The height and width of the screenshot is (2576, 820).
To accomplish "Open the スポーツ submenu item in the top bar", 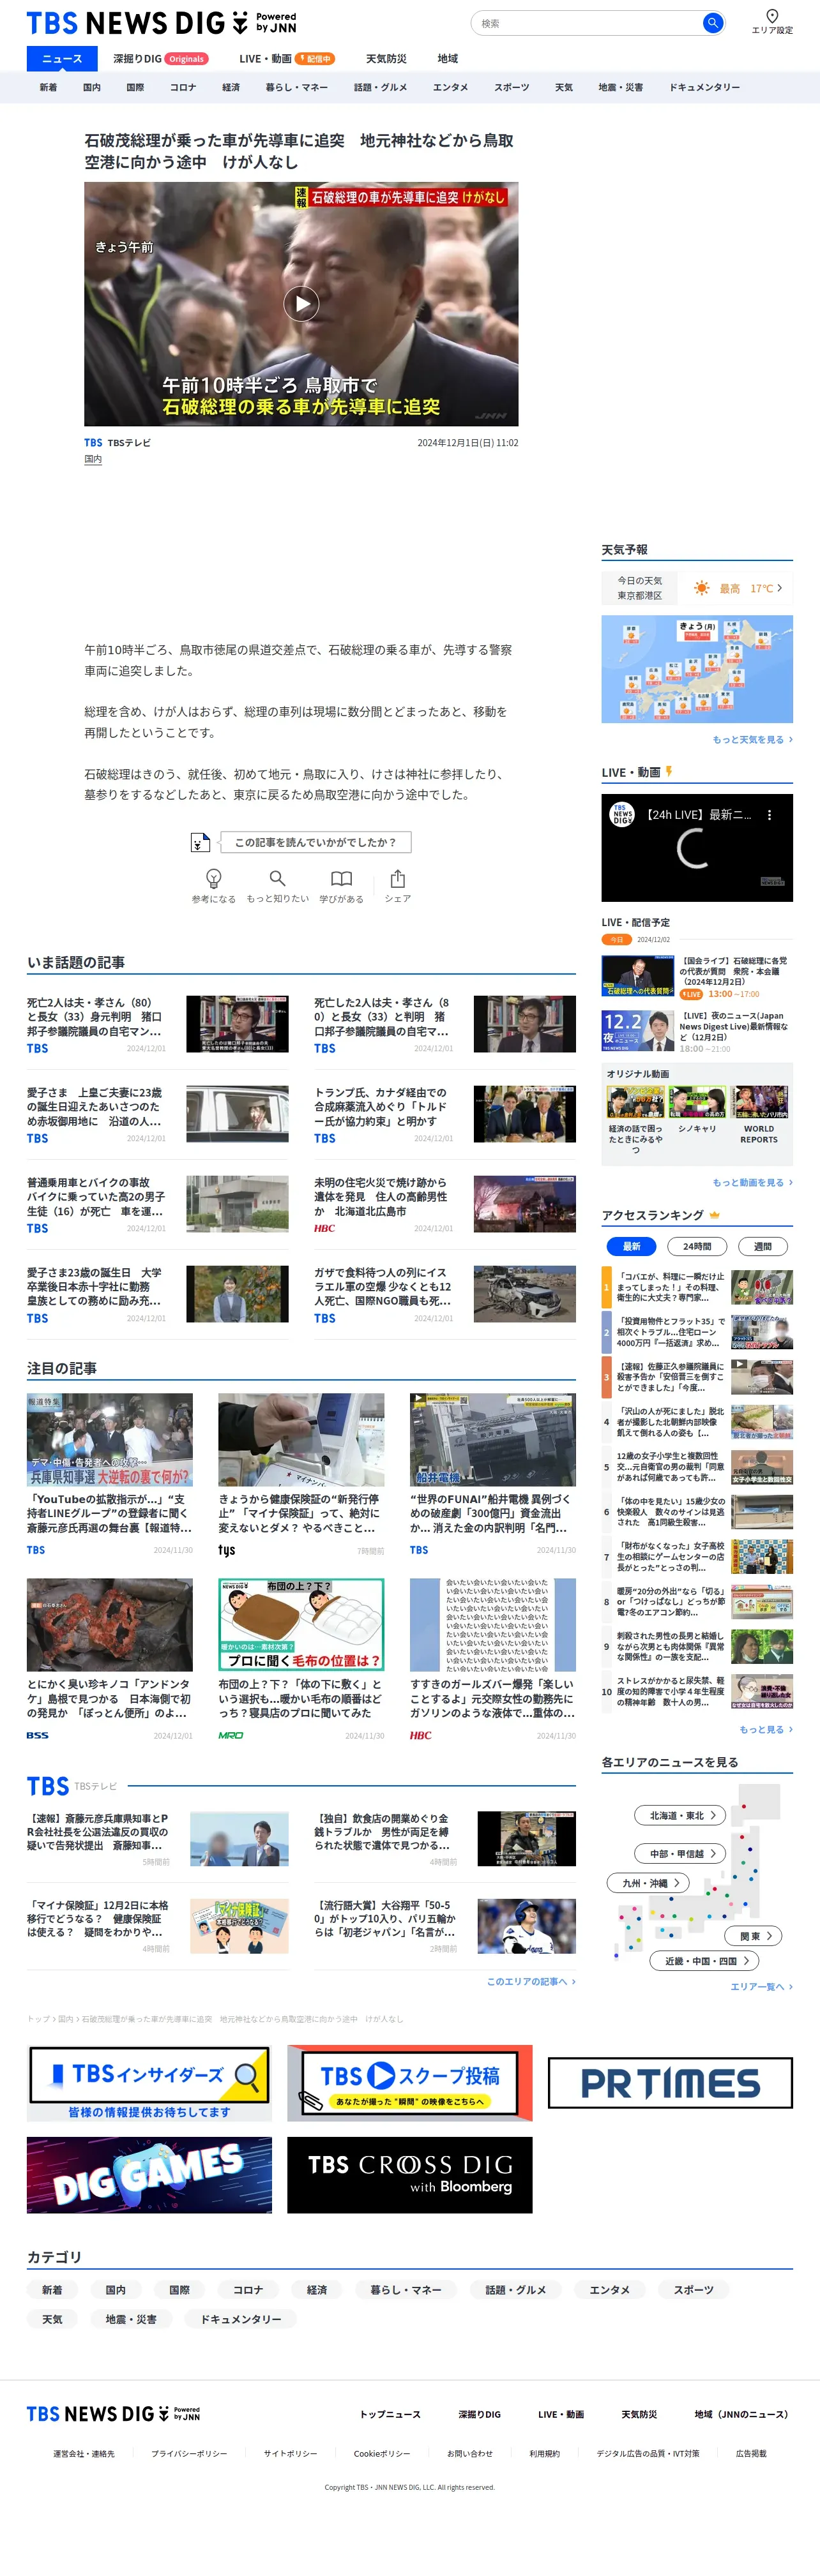I will 511,87.
